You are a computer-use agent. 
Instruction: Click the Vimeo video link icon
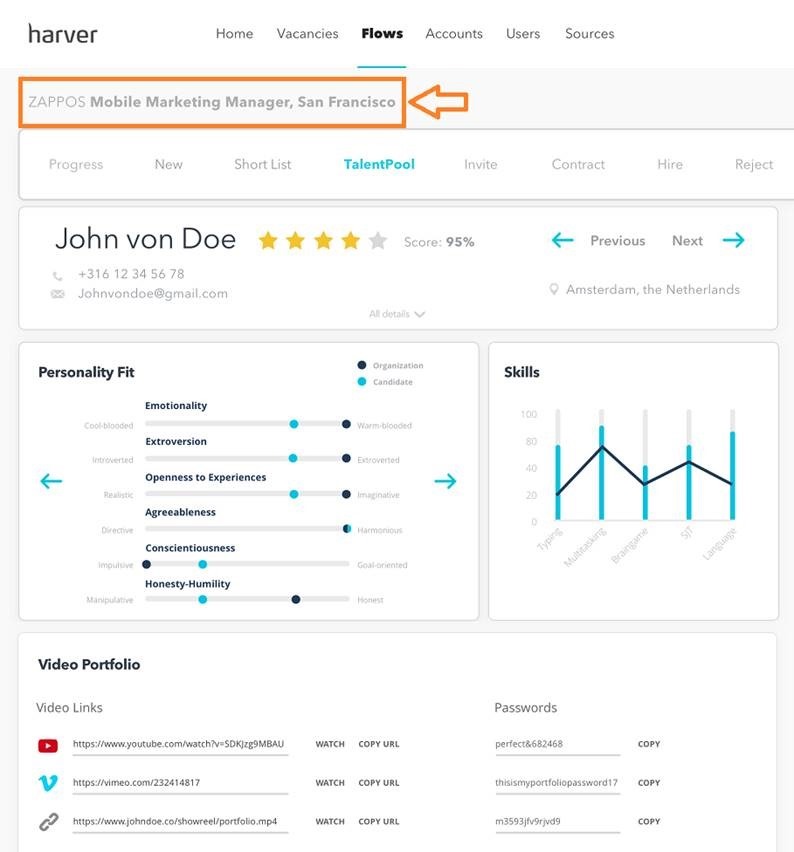[x=48, y=783]
